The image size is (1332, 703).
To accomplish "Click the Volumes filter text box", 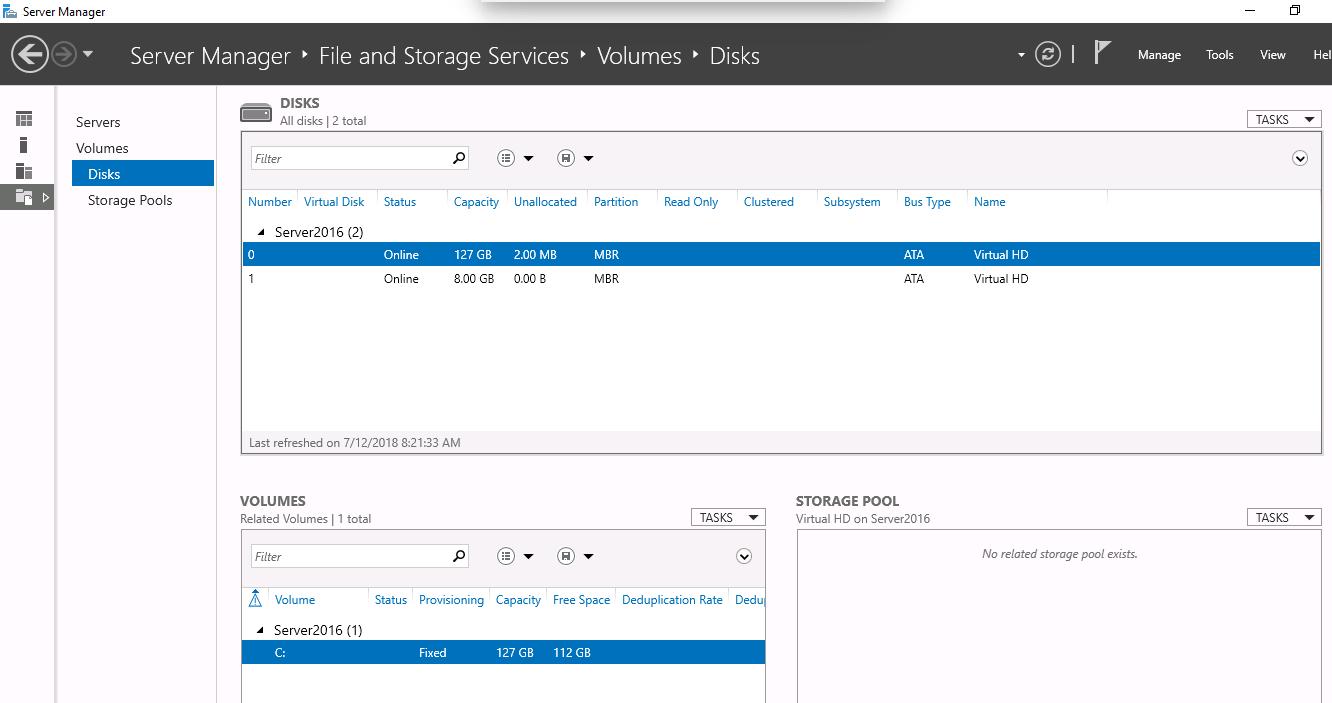I will click(x=350, y=556).
